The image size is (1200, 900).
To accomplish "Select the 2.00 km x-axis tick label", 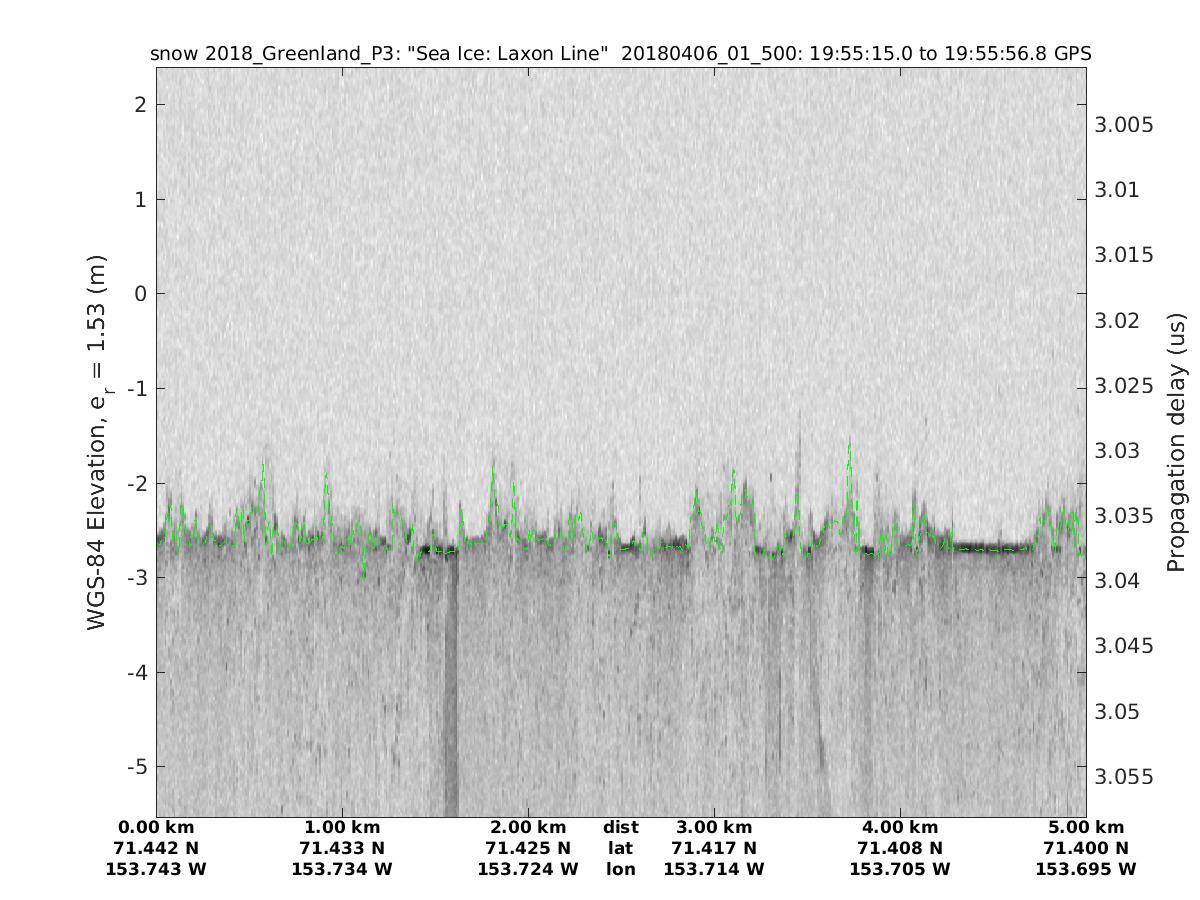I will pyautogui.click(x=528, y=827).
